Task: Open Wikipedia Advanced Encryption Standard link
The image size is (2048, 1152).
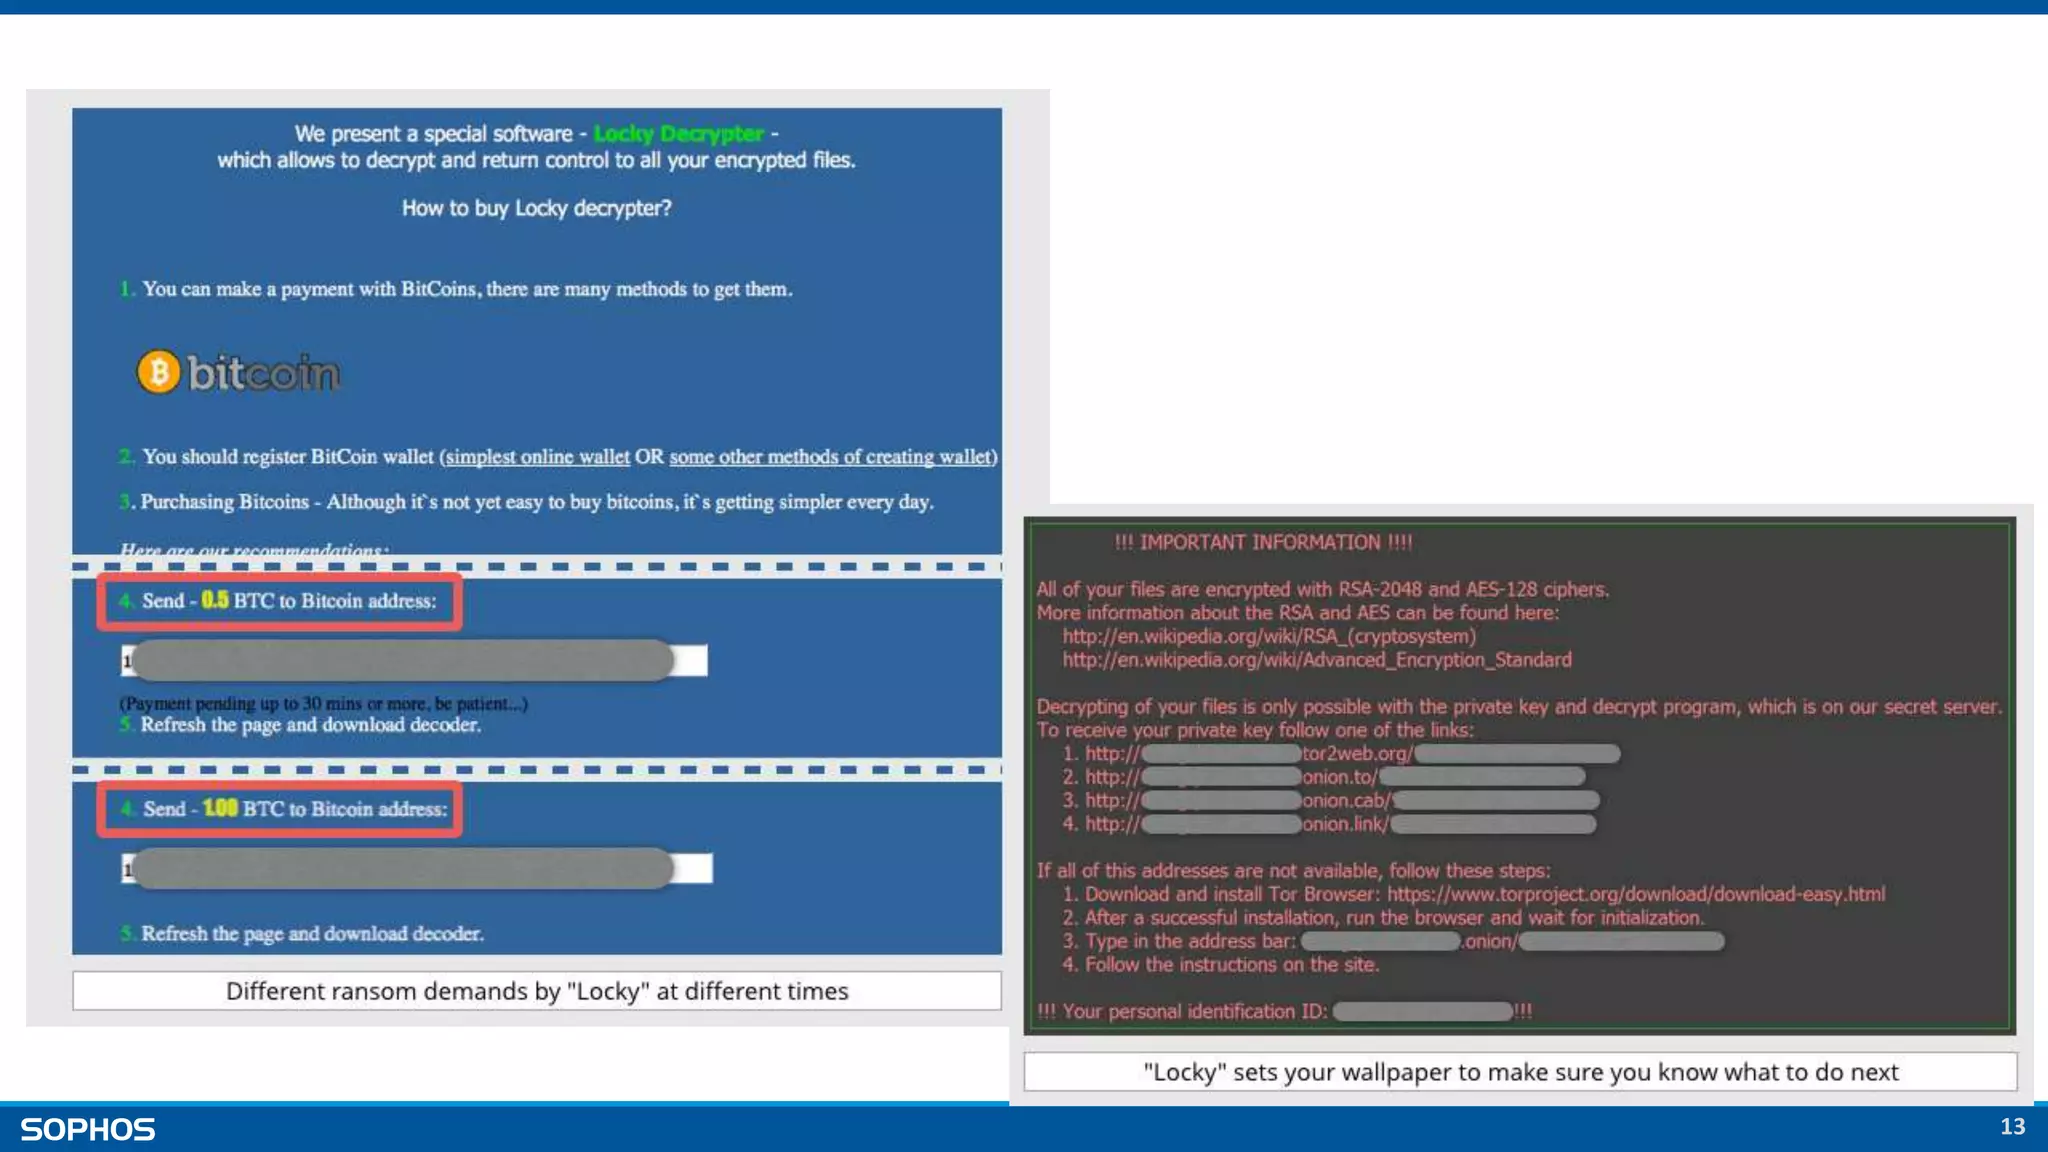Action: pos(1316,660)
